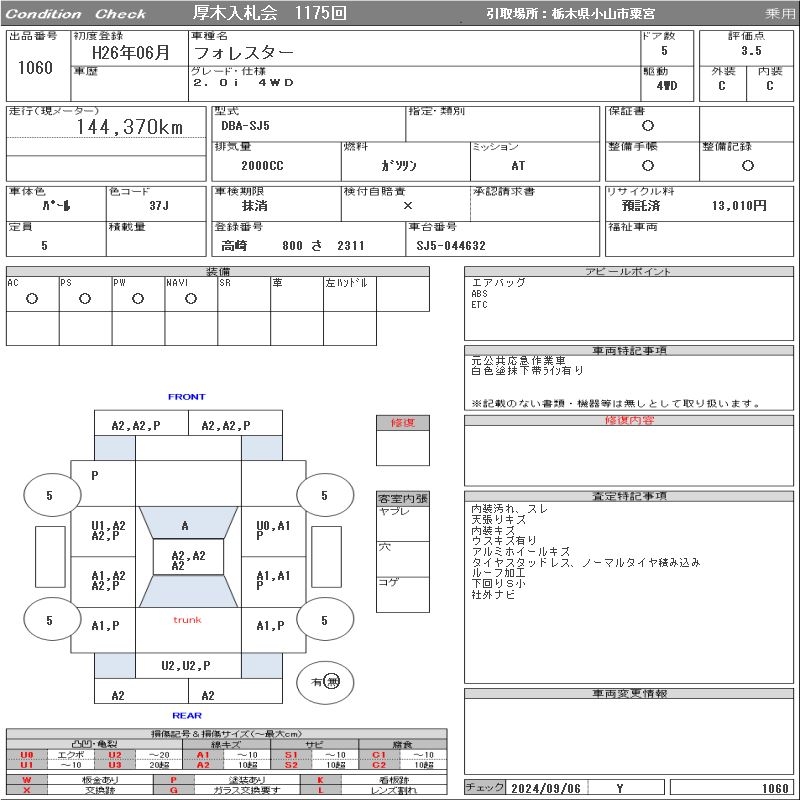Click the grade text 2.0i 4WD
This screenshot has height=800, width=800.
(243, 83)
